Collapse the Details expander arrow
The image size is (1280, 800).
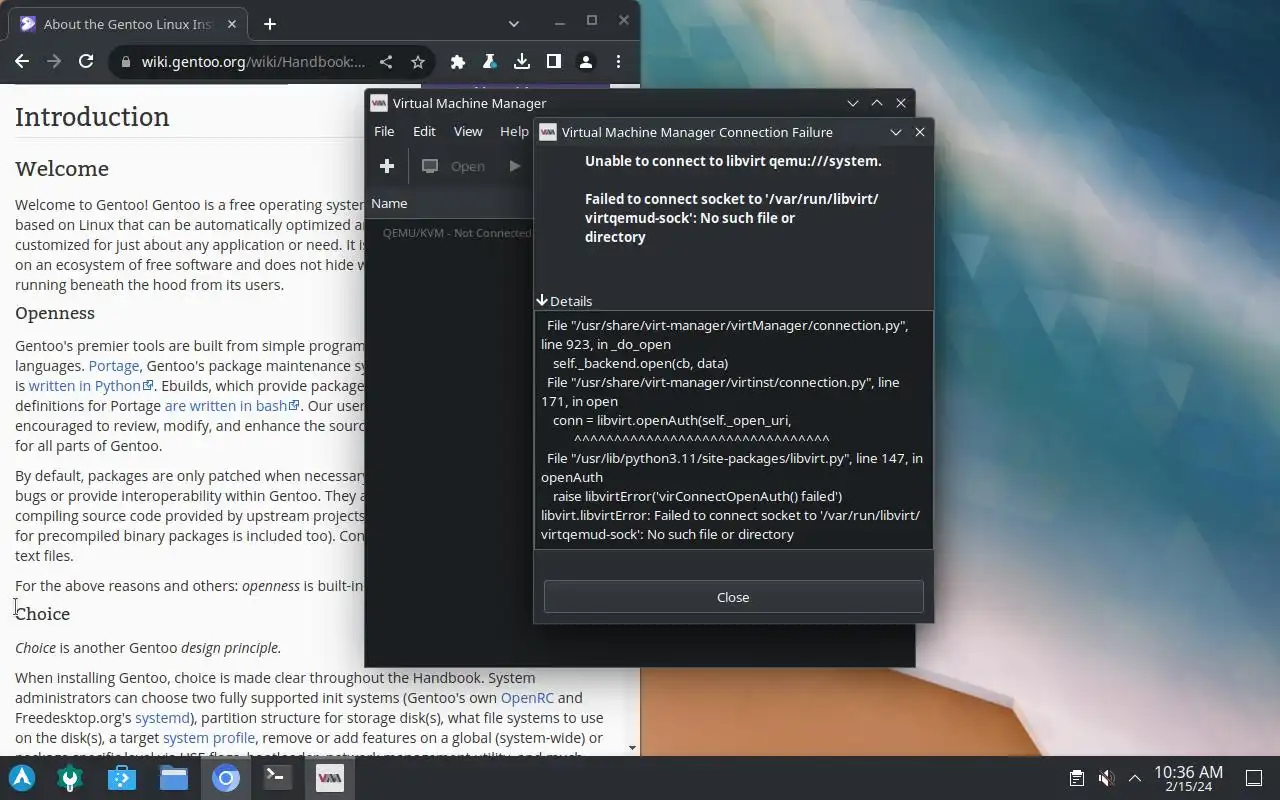pos(542,300)
